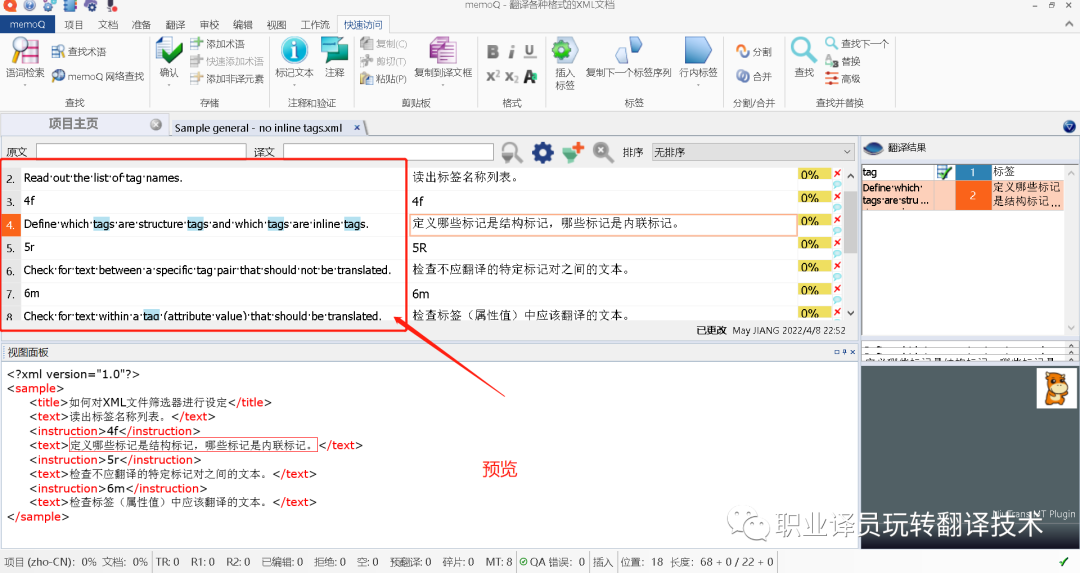Click the 翻译结果 panel header icon
Image resolution: width=1080 pixels, height=573 pixels.
pyautogui.click(x=873, y=147)
